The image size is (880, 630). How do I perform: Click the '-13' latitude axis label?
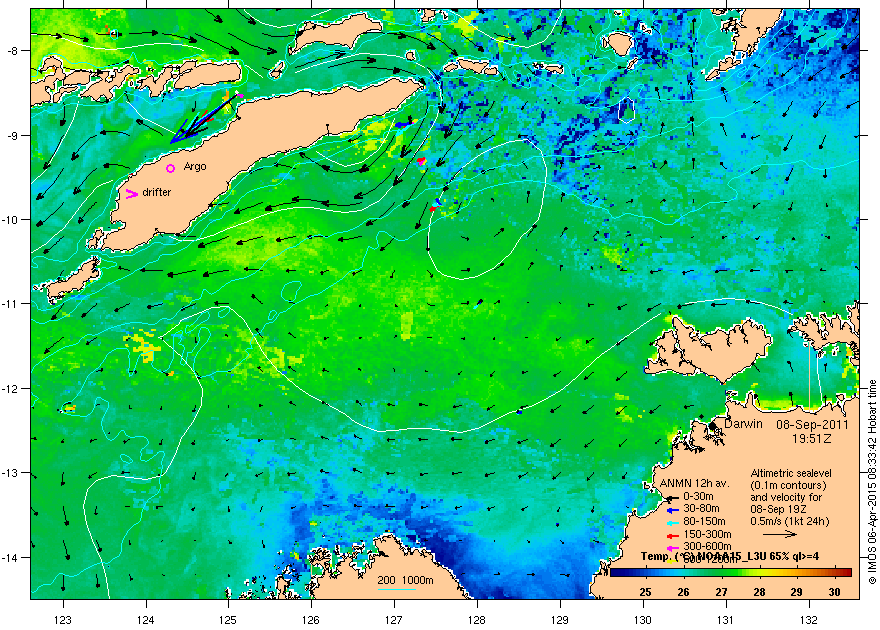[x=10, y=473]
